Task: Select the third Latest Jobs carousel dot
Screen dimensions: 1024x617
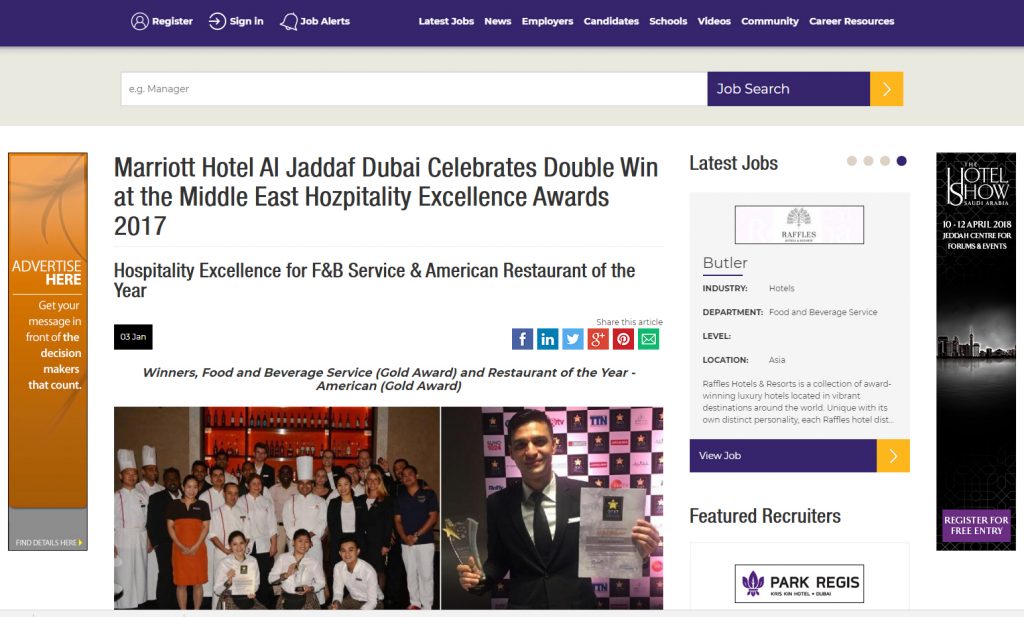Action: click(885, 161)
